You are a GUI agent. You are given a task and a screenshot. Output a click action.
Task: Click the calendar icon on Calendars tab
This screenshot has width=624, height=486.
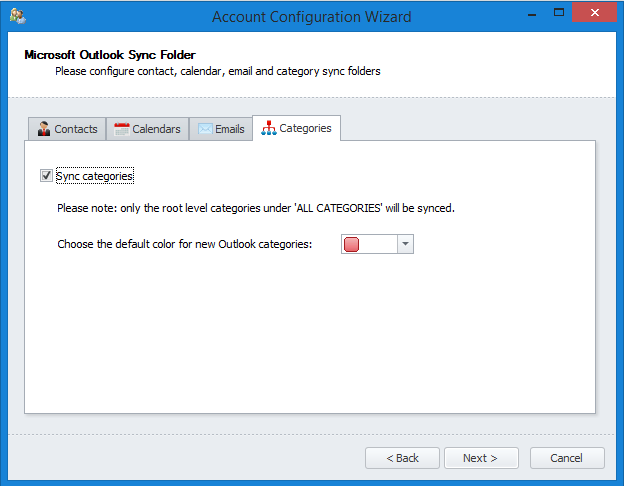pos(122,129)
